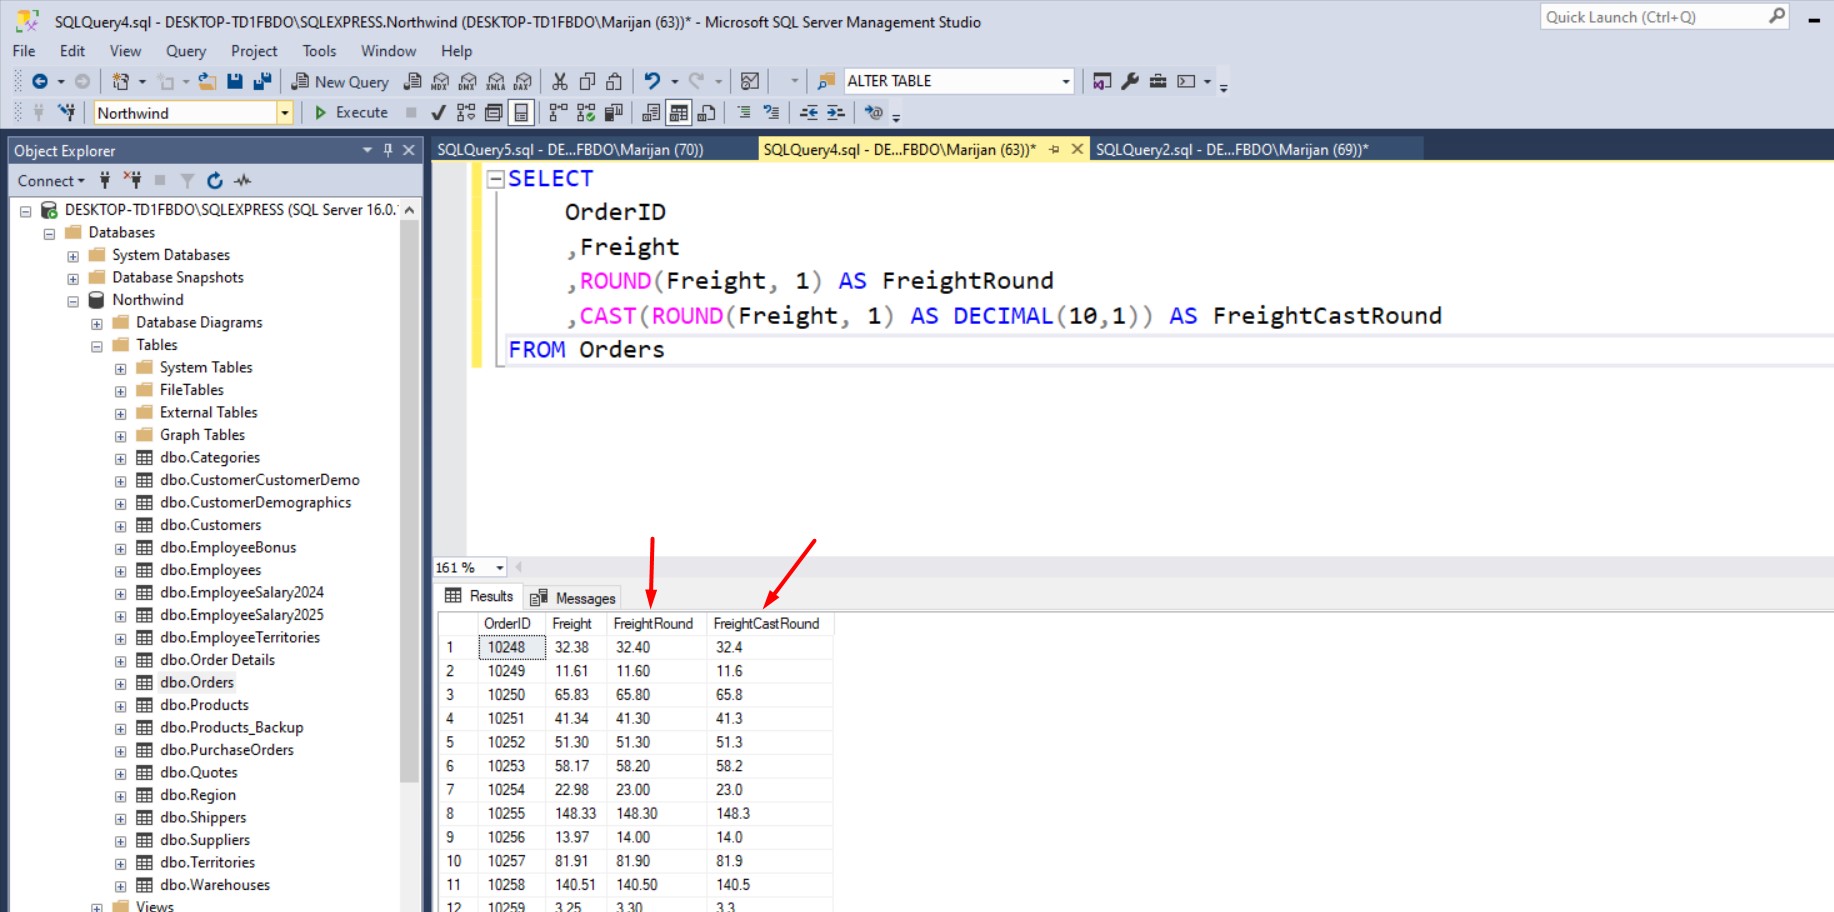Click the Filter funnel icon in Object Explorer
Image resolution: width=1834 pixels, height=912 pixels.
(x=187, y=181)
